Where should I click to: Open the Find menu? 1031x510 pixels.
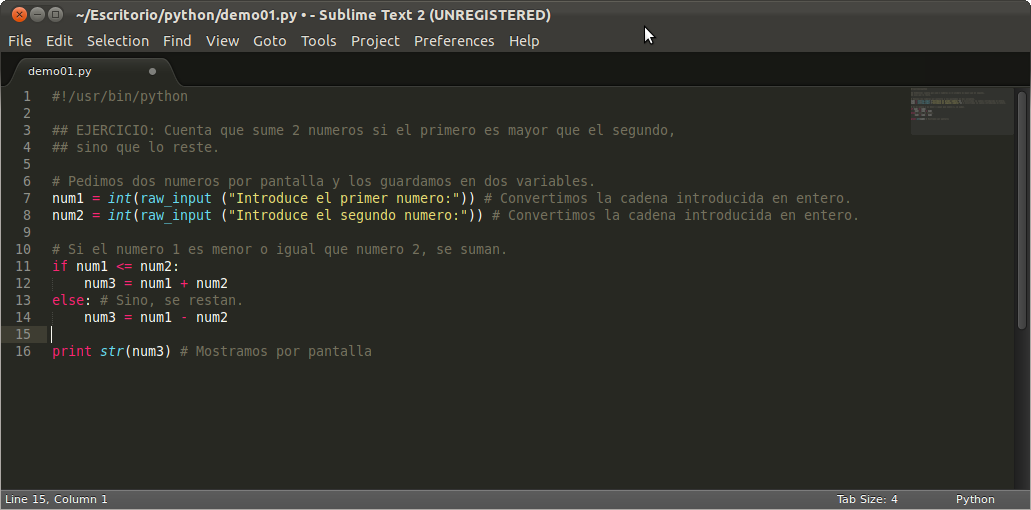pos(177,41)
